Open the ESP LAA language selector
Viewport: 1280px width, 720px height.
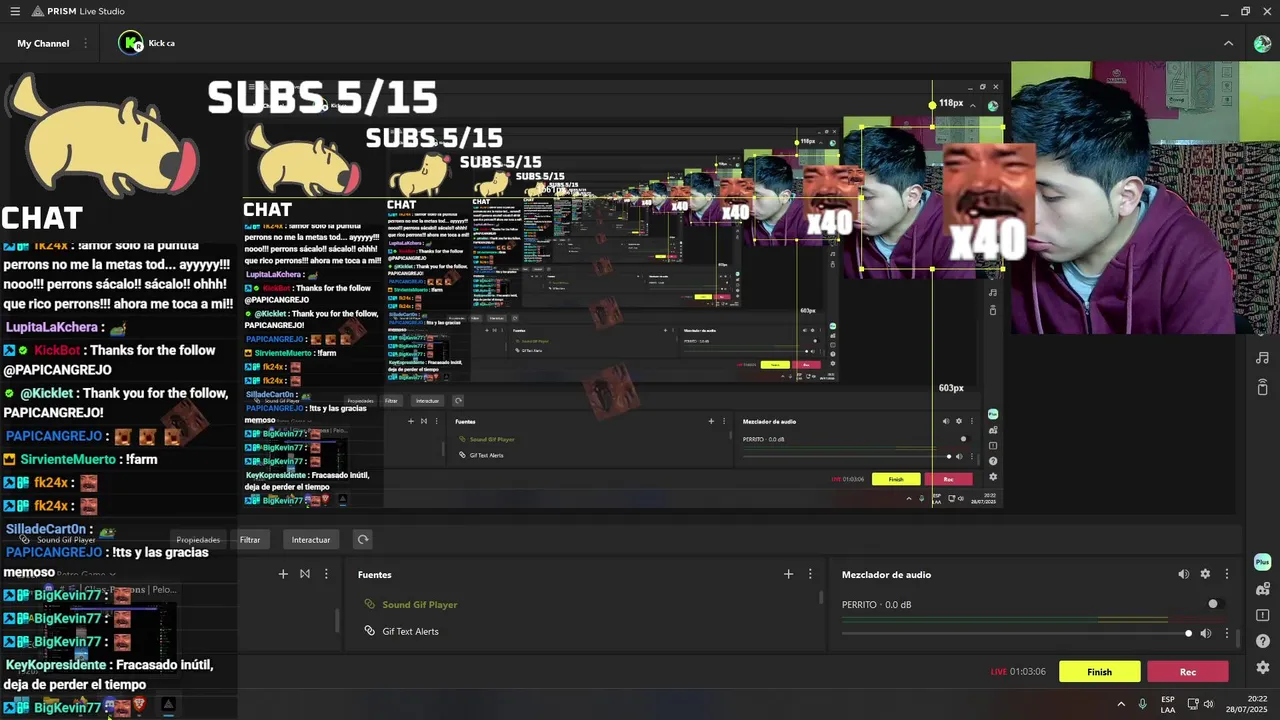click(x=1168, y=704)
